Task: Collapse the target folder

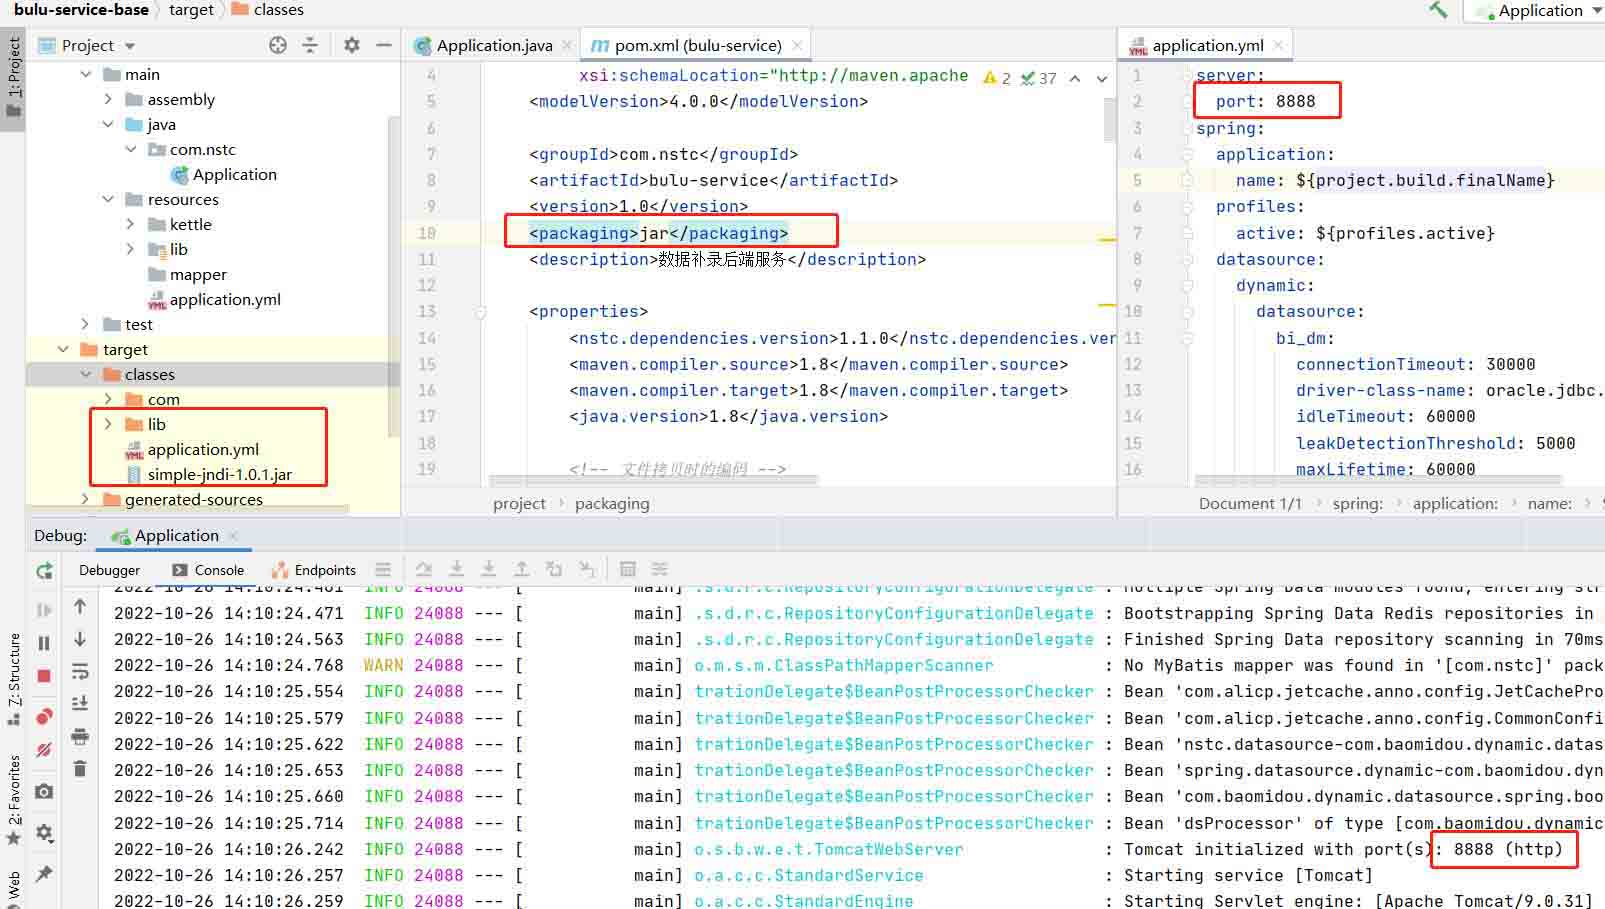Action: click(64, 349)
